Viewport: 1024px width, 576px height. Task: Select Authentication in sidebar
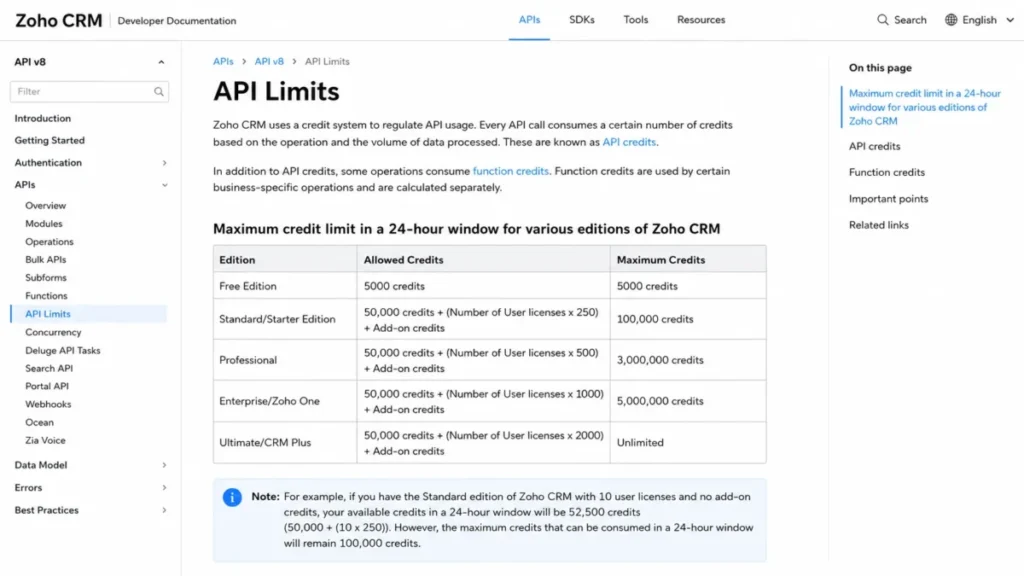pos(48,163)
